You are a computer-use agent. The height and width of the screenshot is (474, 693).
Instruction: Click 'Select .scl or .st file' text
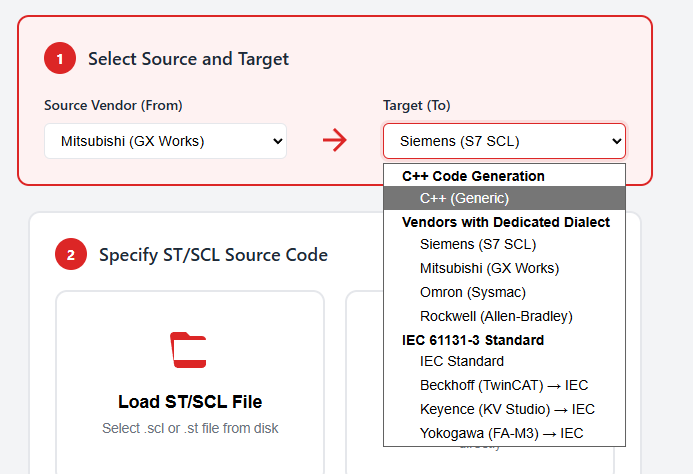pyautogui.click(x=190, y=428)
